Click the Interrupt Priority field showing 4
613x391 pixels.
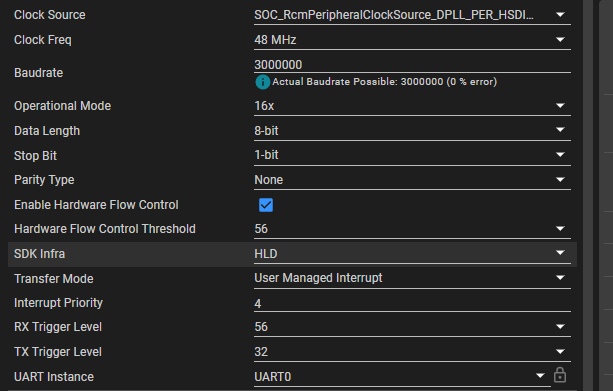click(x=412, y=303)
